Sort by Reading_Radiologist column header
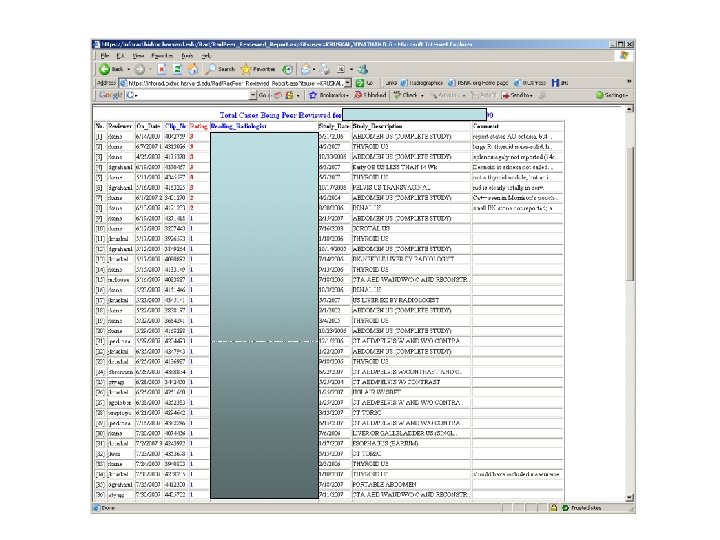 coord(238,126)
